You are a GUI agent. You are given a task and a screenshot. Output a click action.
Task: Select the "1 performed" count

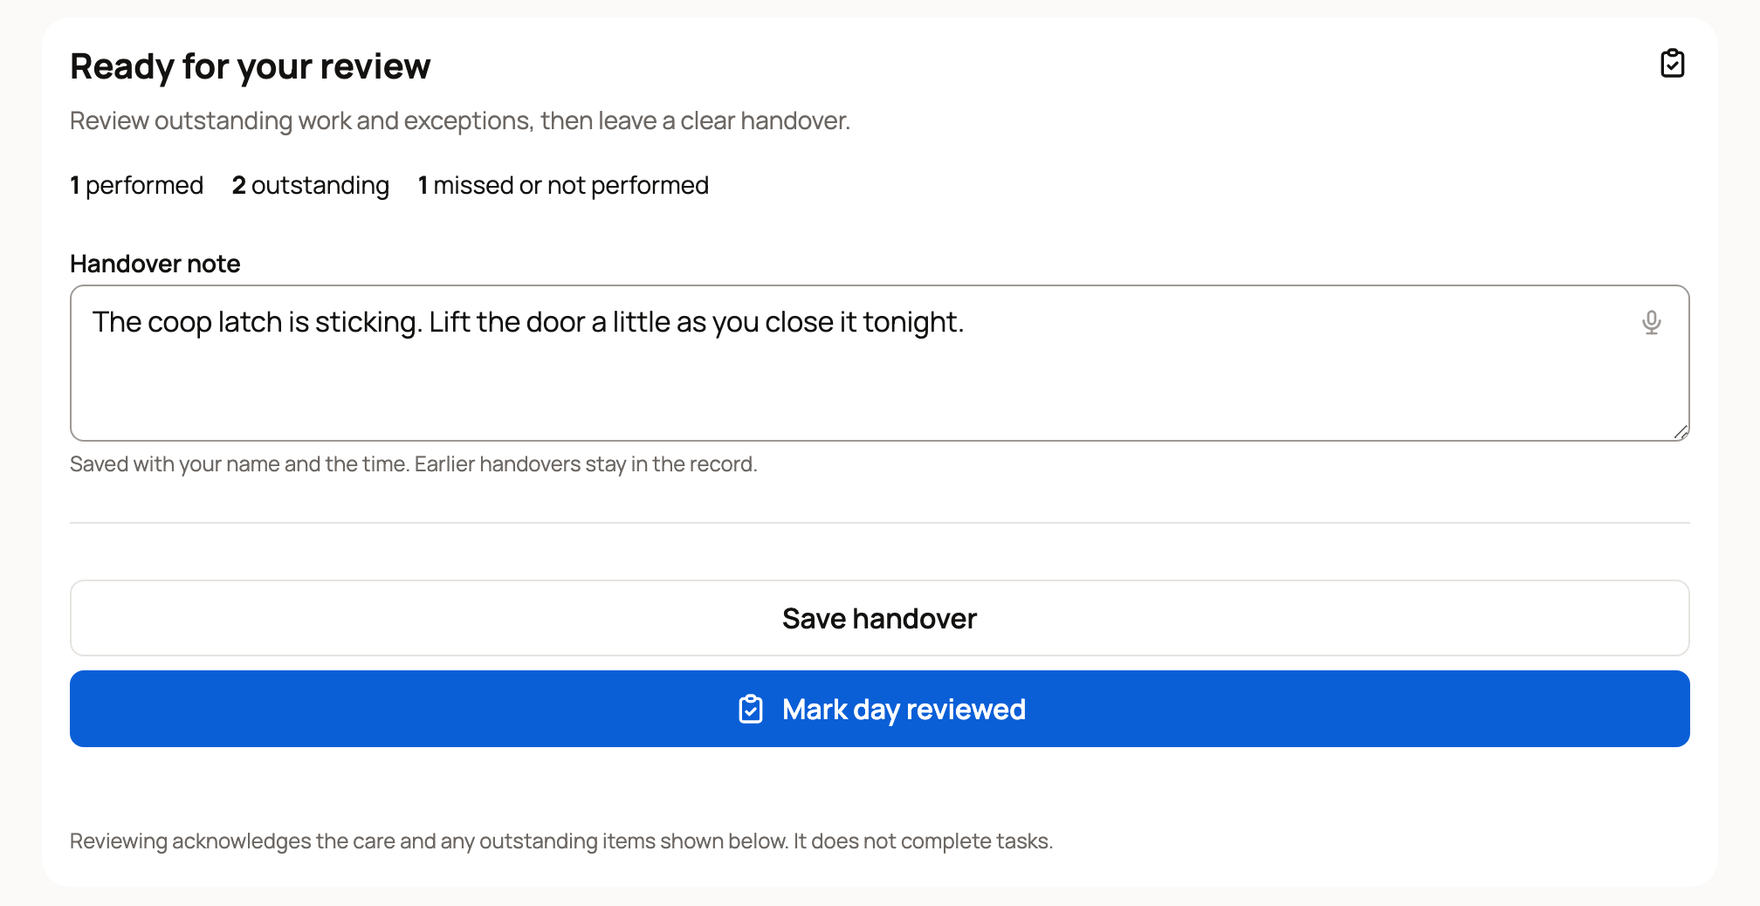(137, 185)
